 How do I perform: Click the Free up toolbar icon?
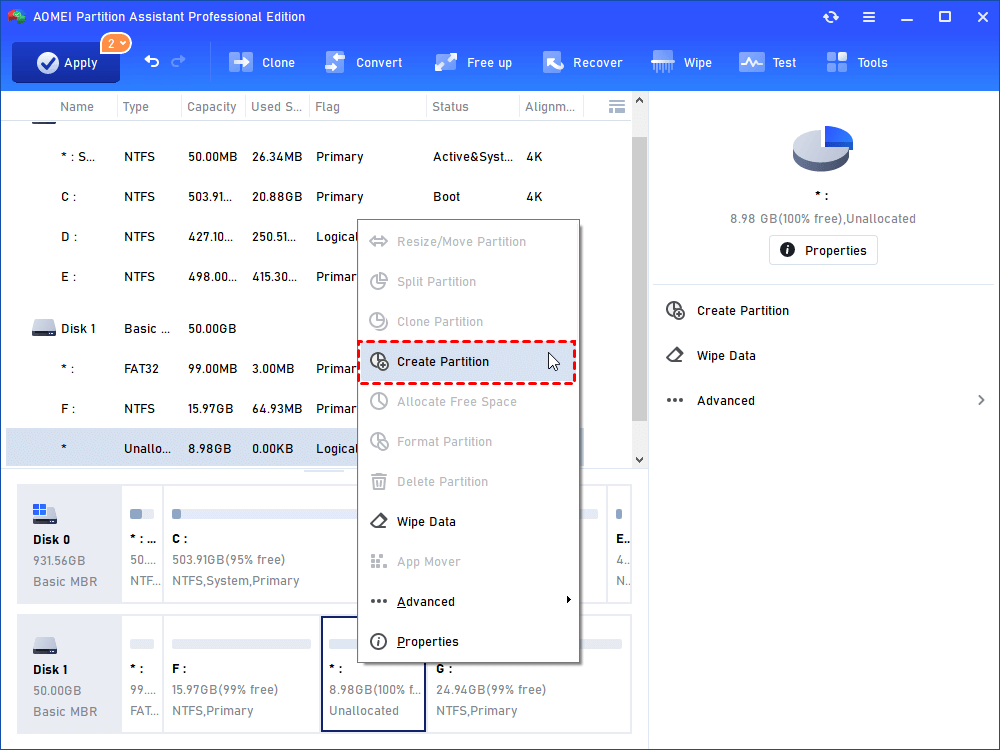446,62
